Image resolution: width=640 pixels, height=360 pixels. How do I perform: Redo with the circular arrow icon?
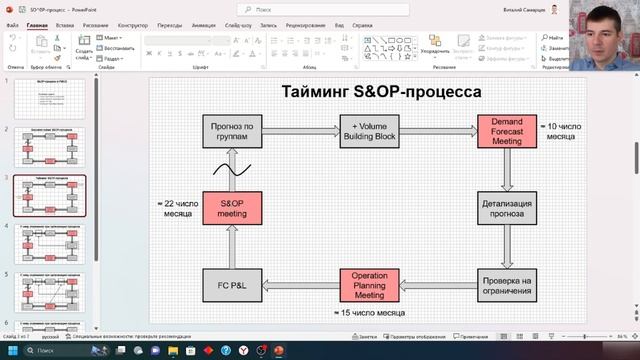(x=13, y=48)
